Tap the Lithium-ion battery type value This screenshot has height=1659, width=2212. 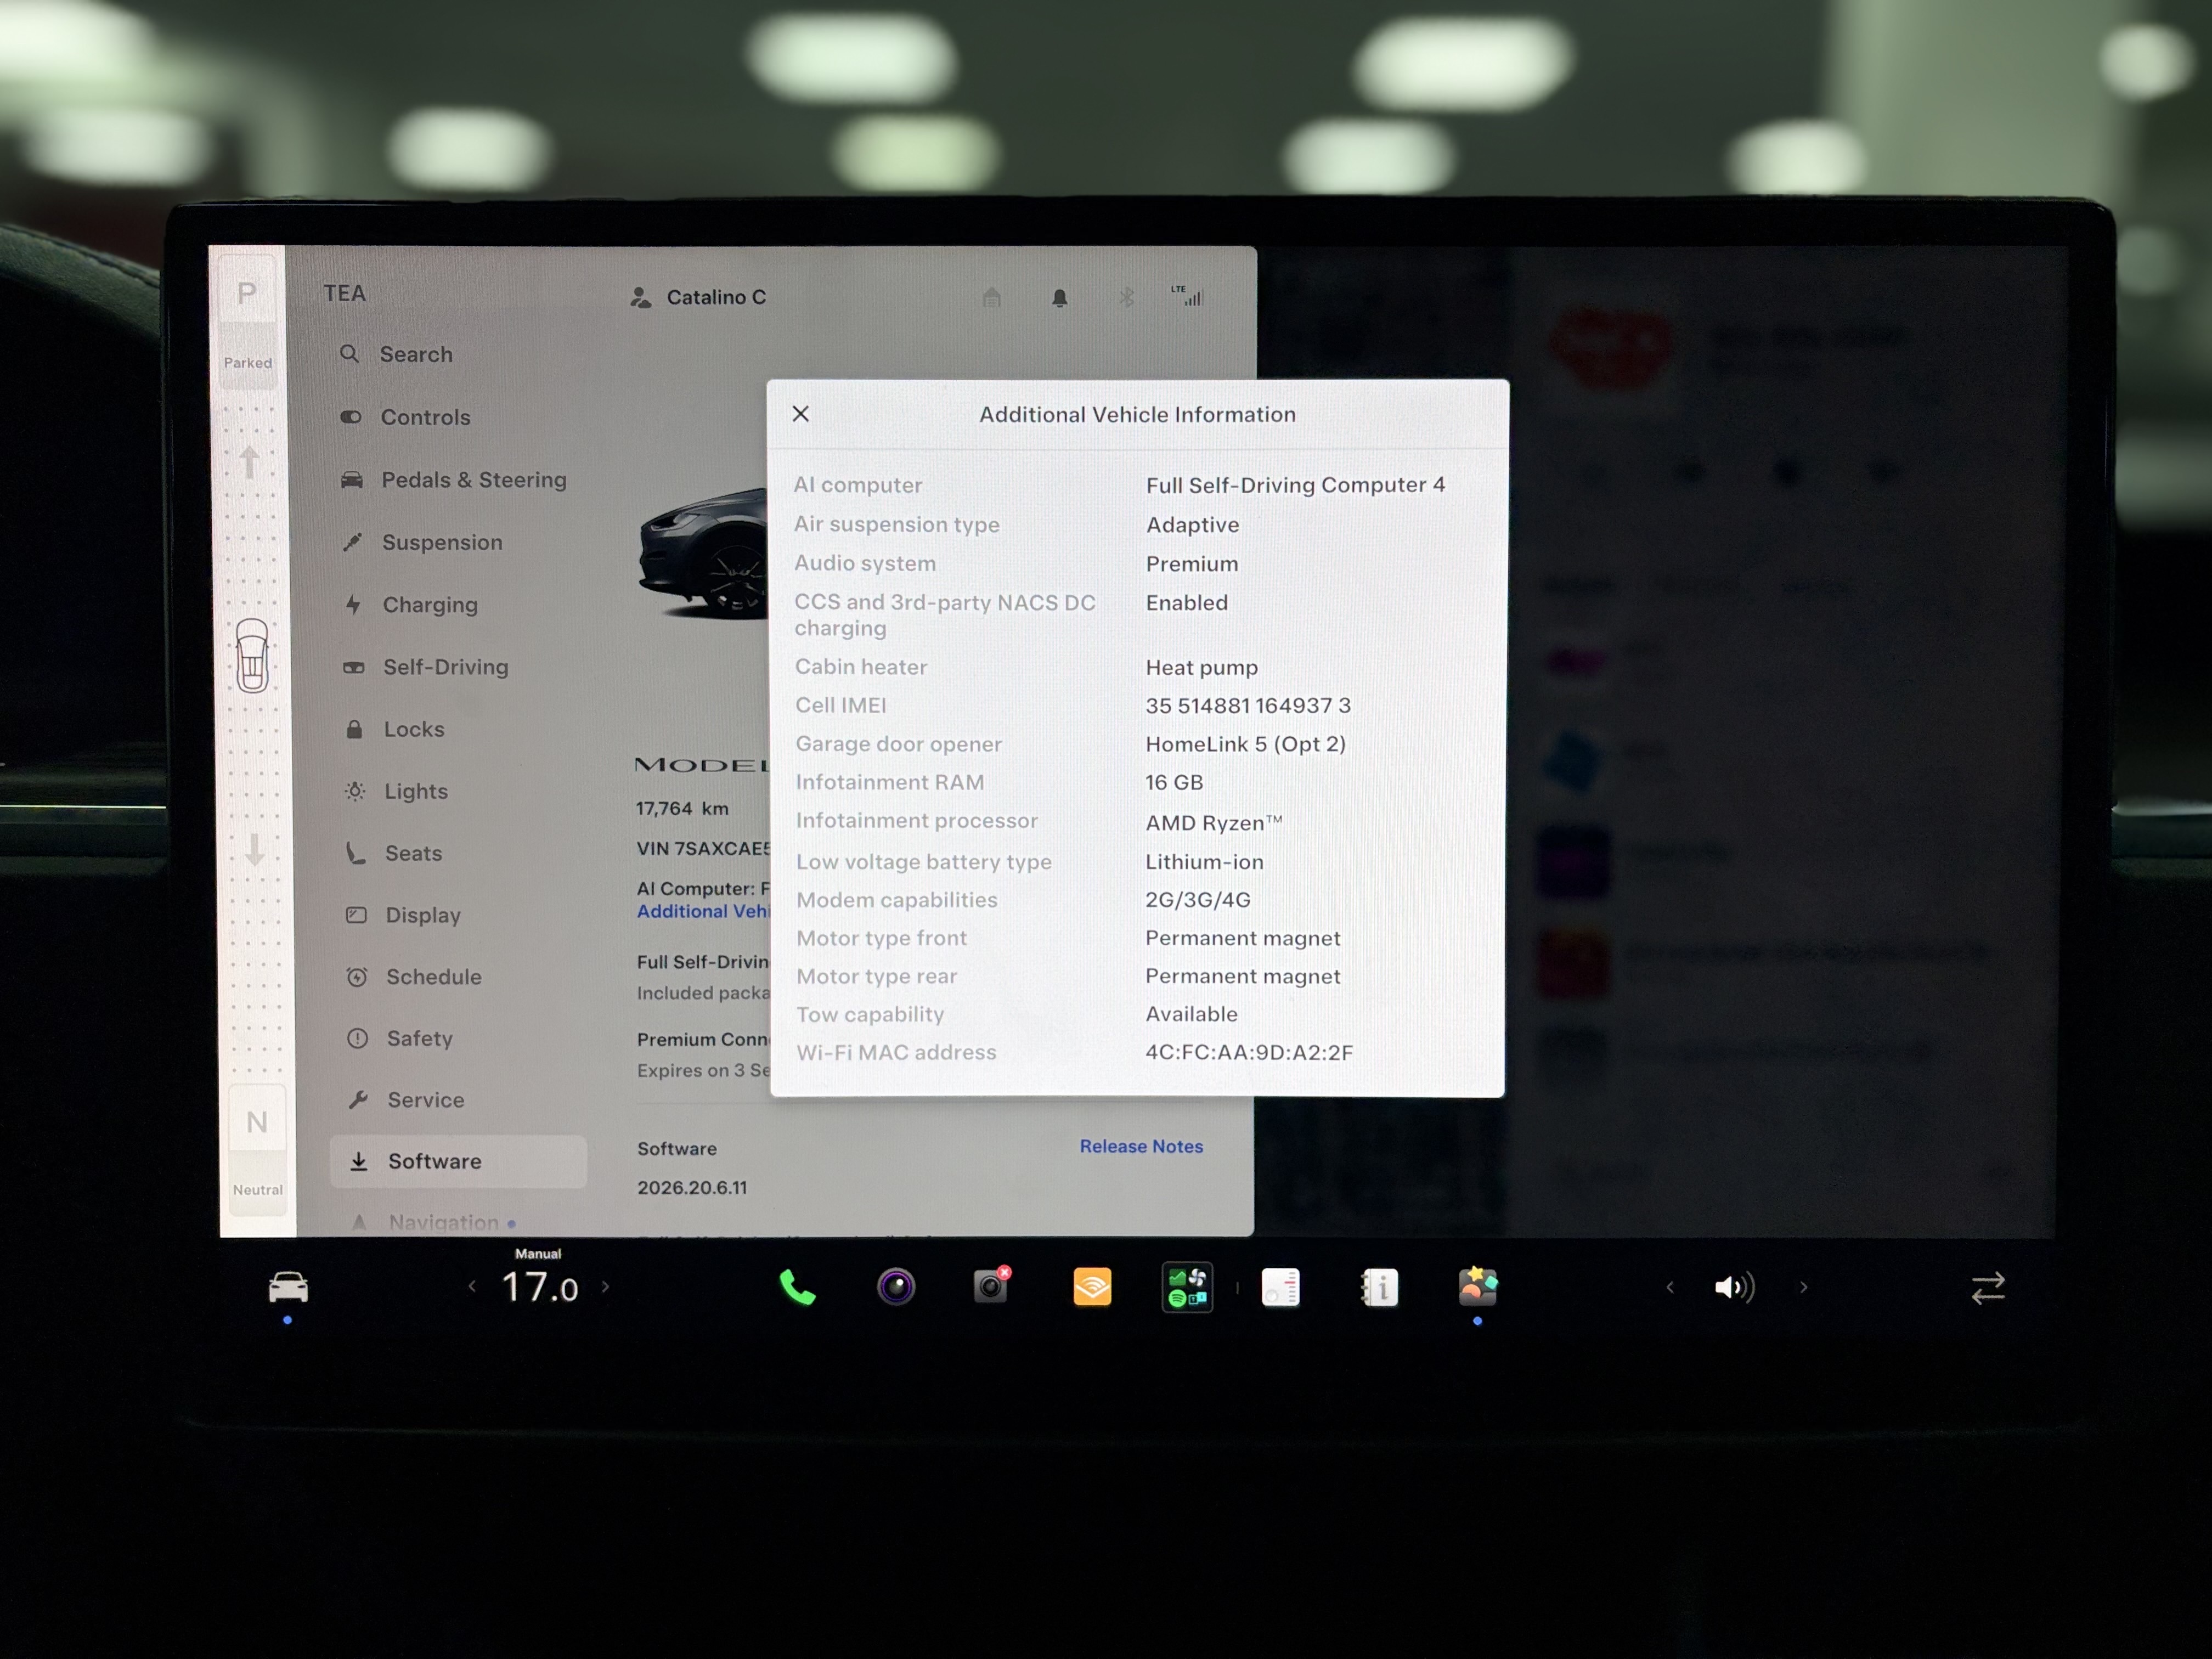click(x=1204, y=862)
